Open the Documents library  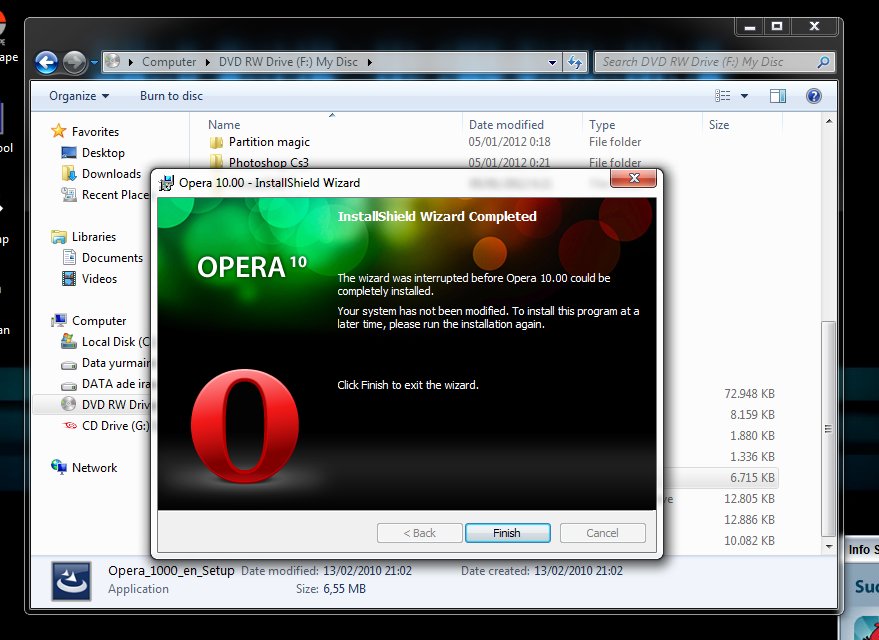[x=112, y=258]
